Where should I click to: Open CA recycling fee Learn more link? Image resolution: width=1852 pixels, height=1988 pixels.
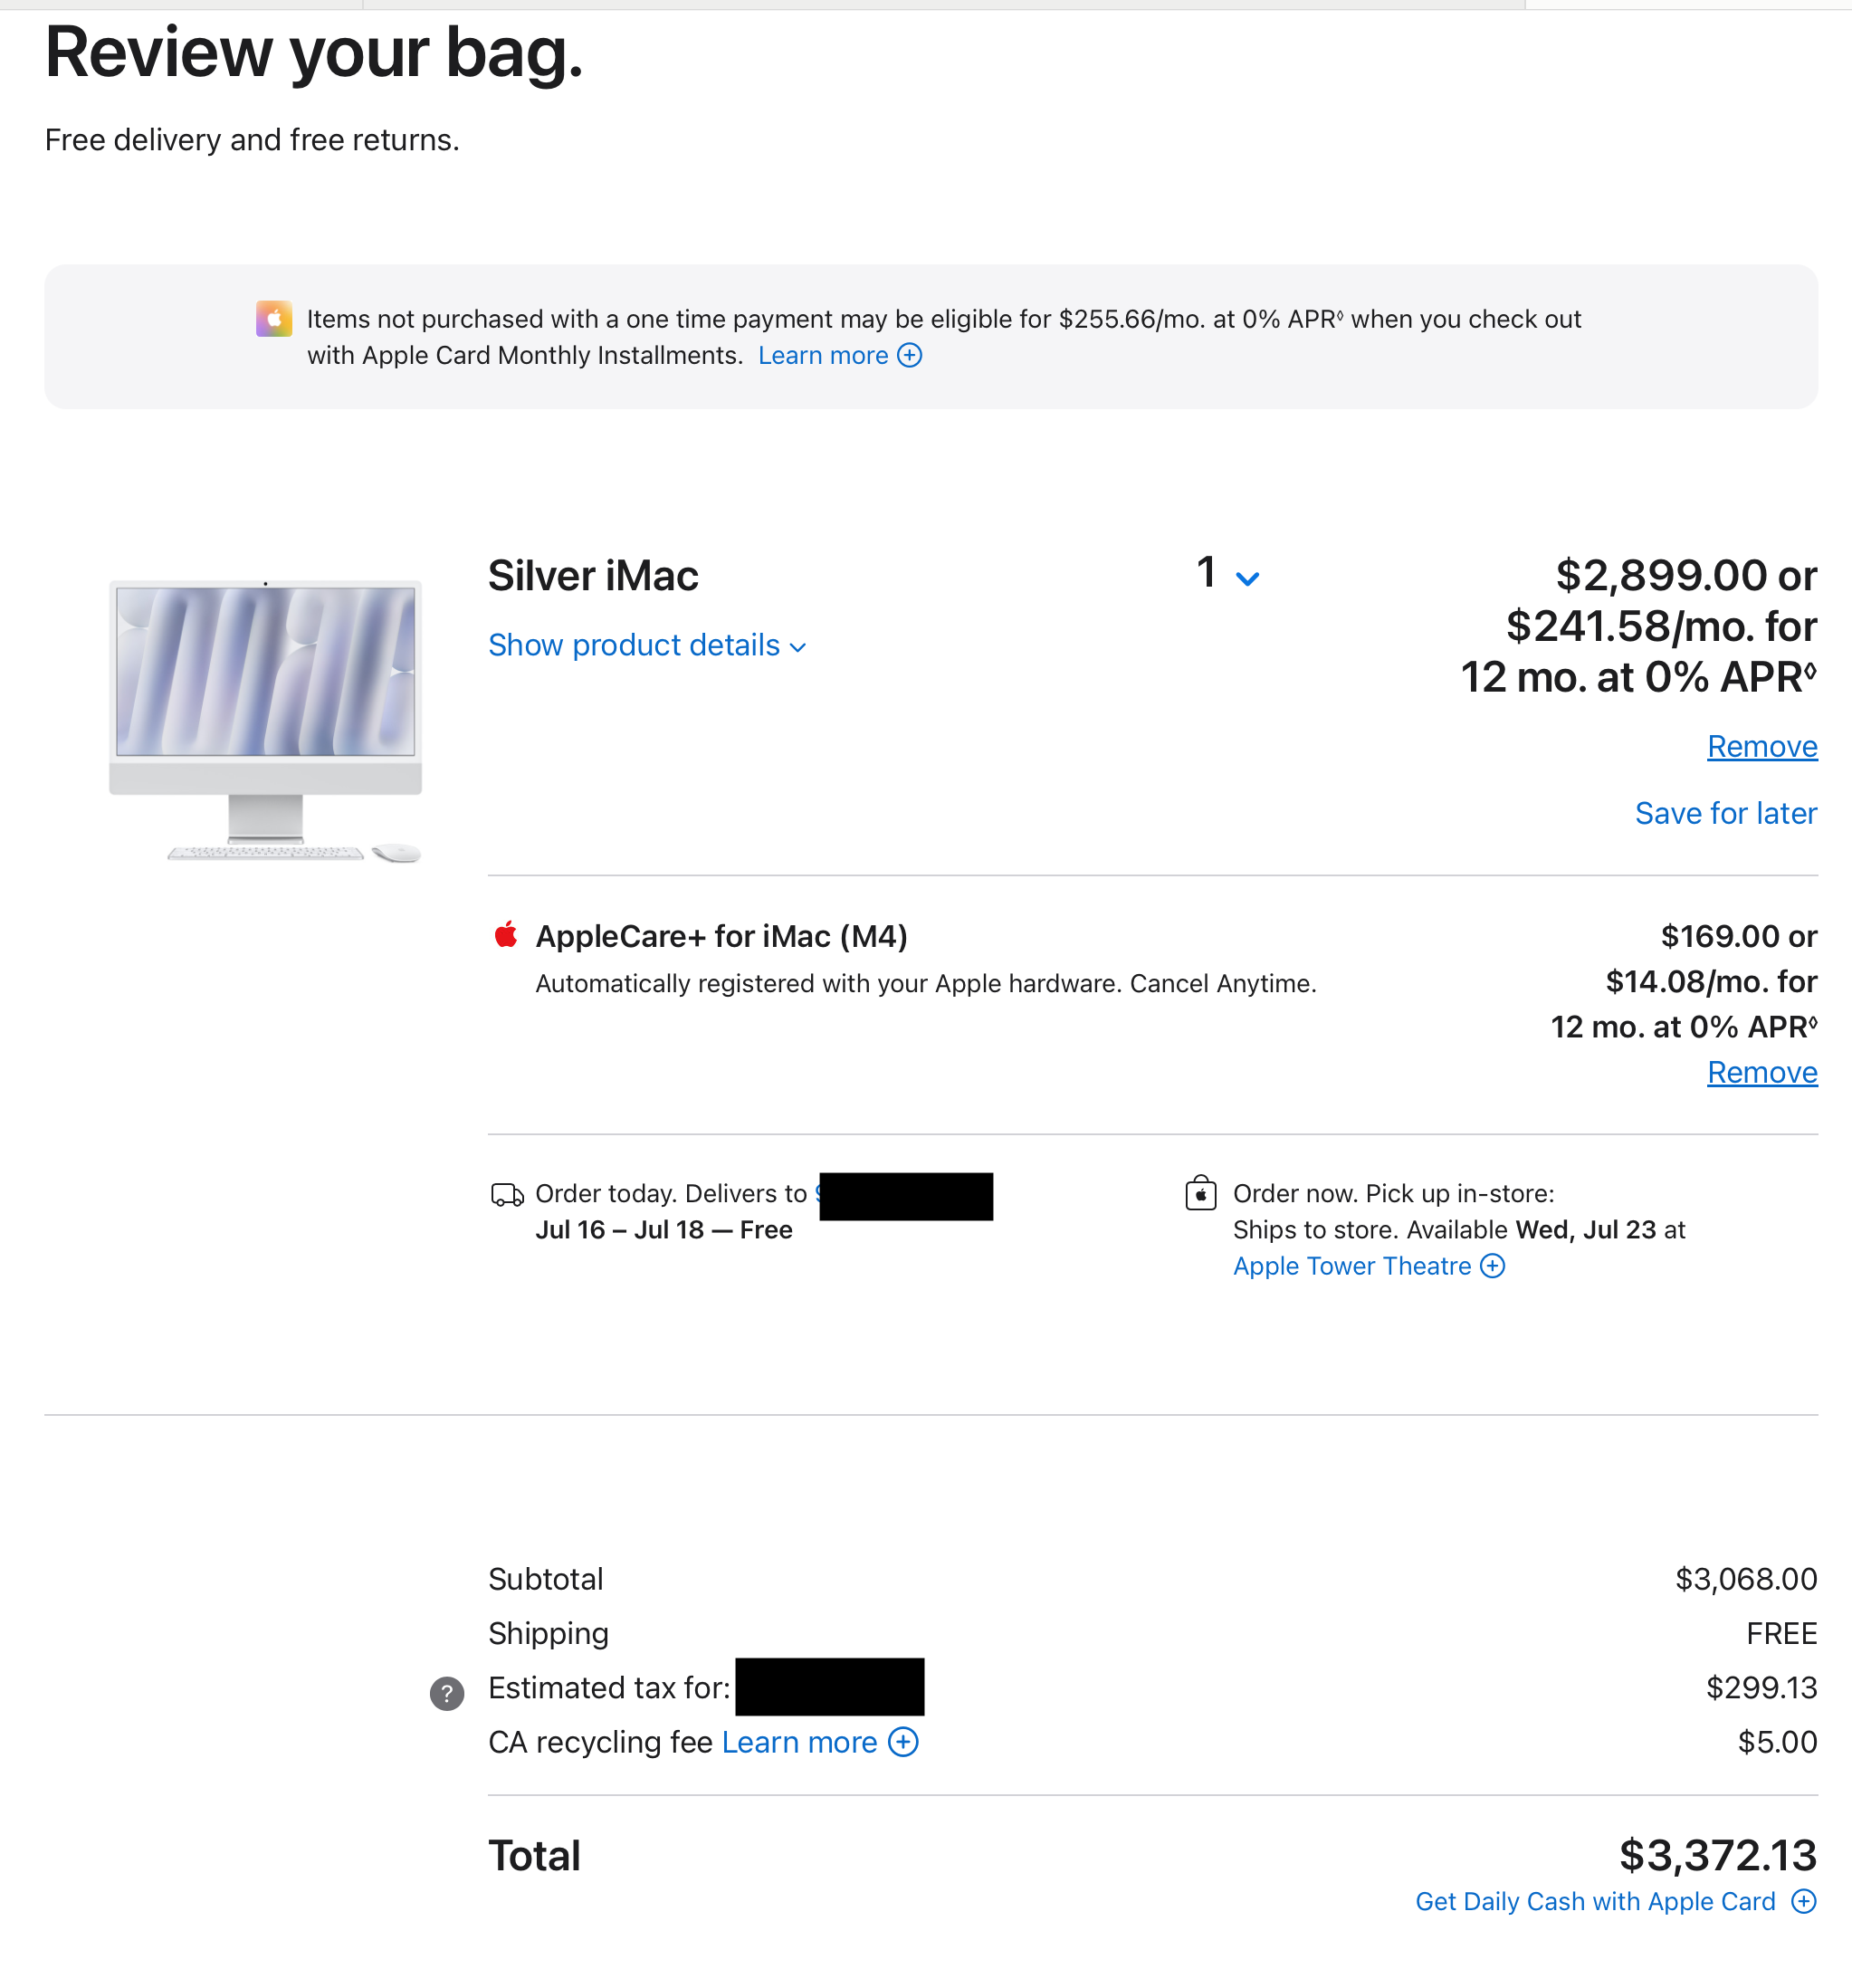pos(798,1742)
